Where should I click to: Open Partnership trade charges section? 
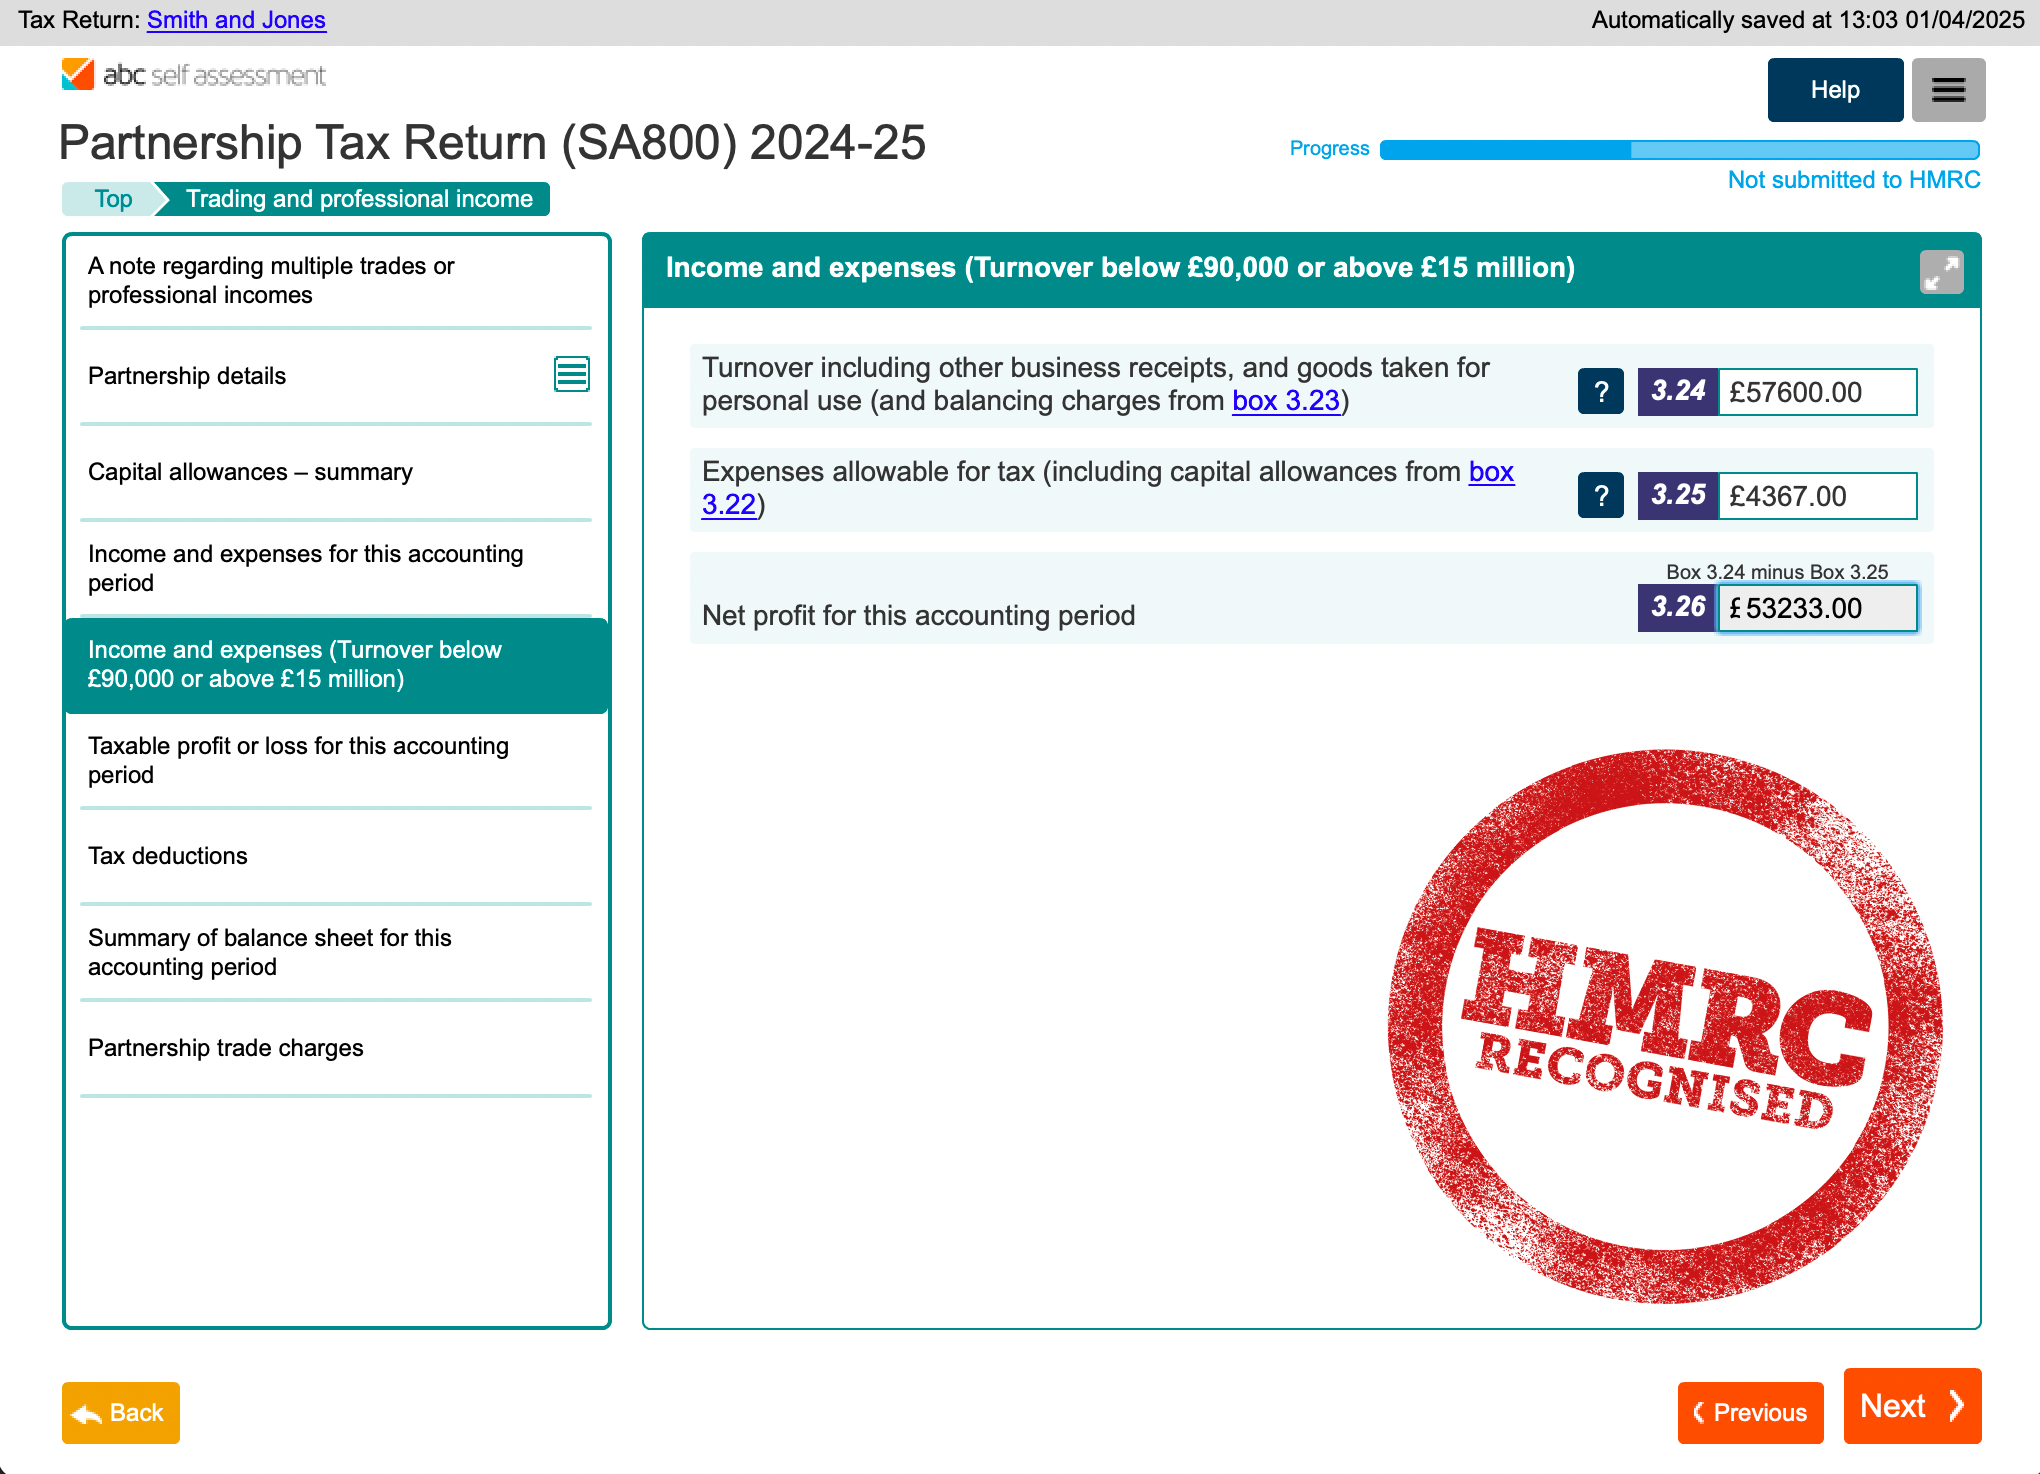pyautogui.click(x=336, y=1048)
